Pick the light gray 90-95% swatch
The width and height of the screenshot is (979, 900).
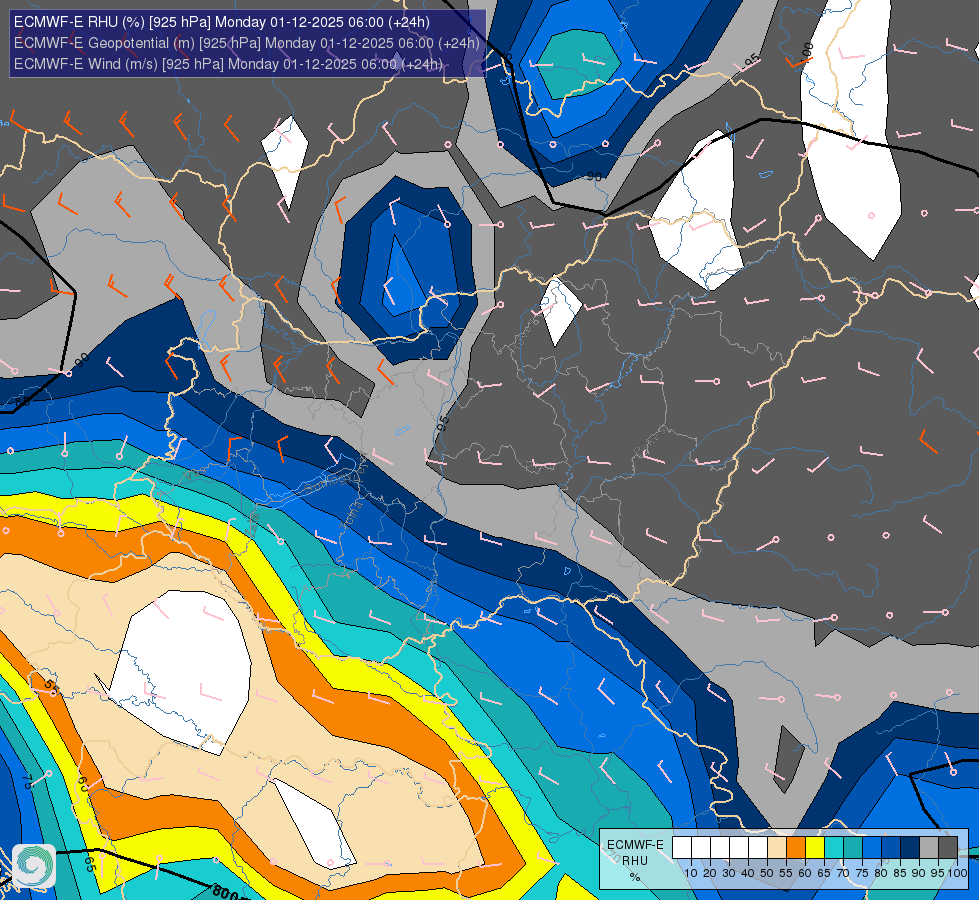click(928, 848)
